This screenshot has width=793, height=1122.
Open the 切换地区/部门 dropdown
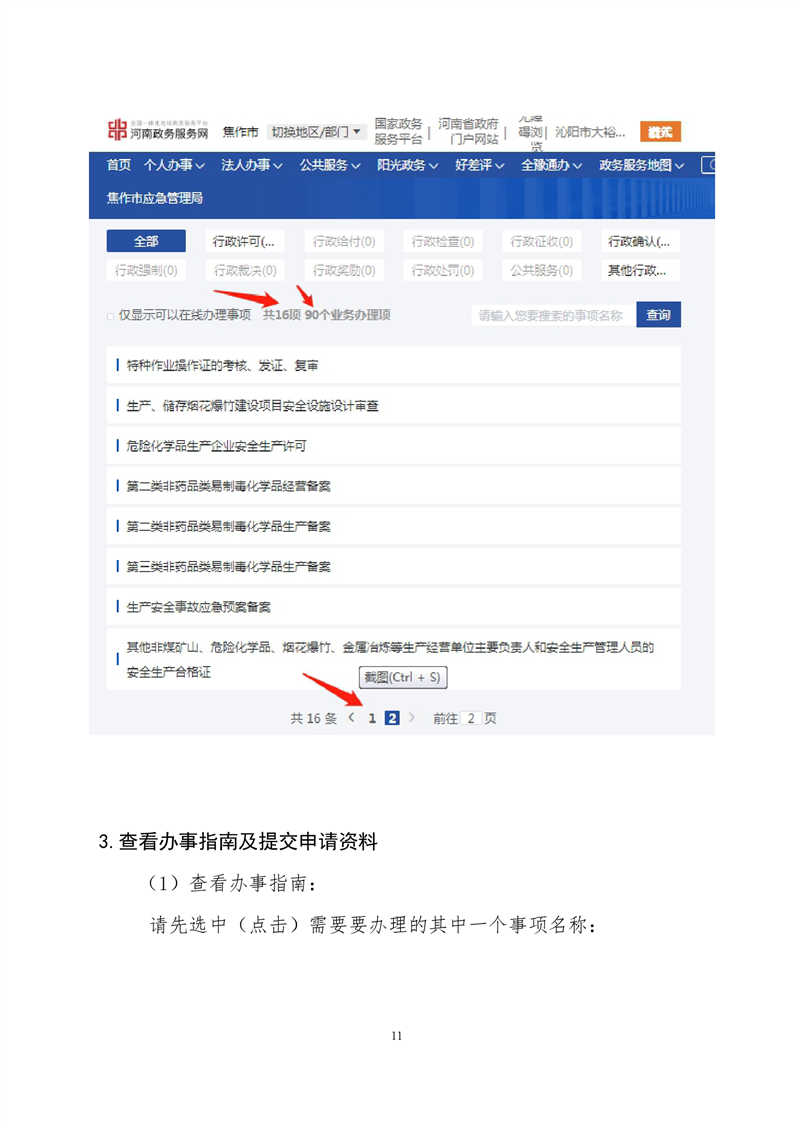pos(317,132)
